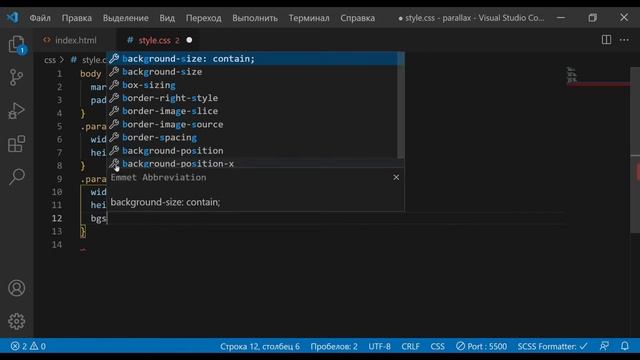Open the Run and Debug view

[16, 110]
